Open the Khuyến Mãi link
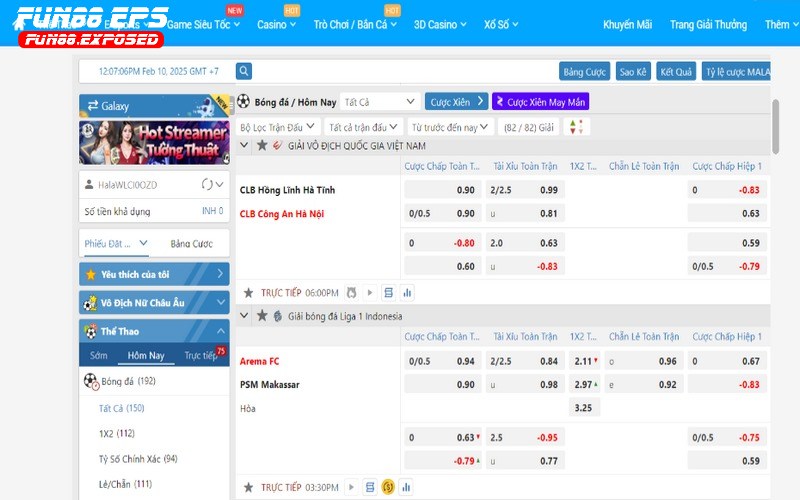800x500 pixels. [x=627, y=24]
